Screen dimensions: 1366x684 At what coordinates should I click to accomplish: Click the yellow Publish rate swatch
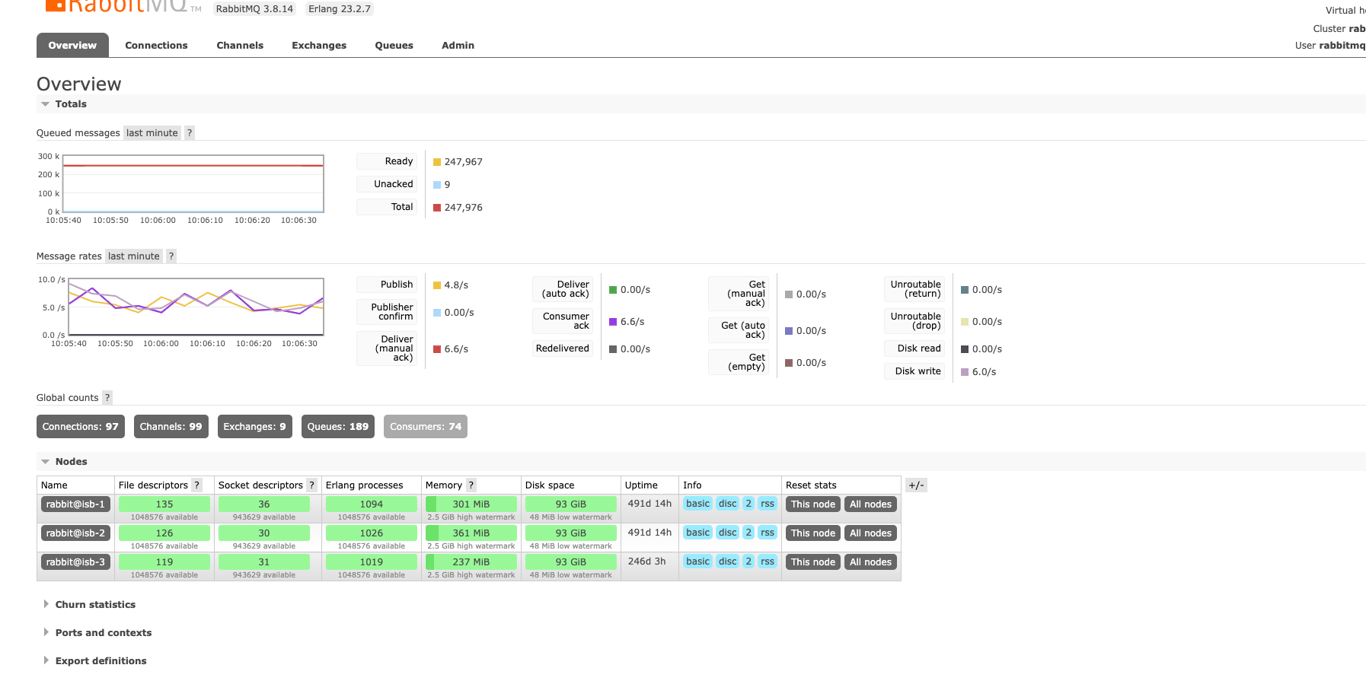pos(437,285)
